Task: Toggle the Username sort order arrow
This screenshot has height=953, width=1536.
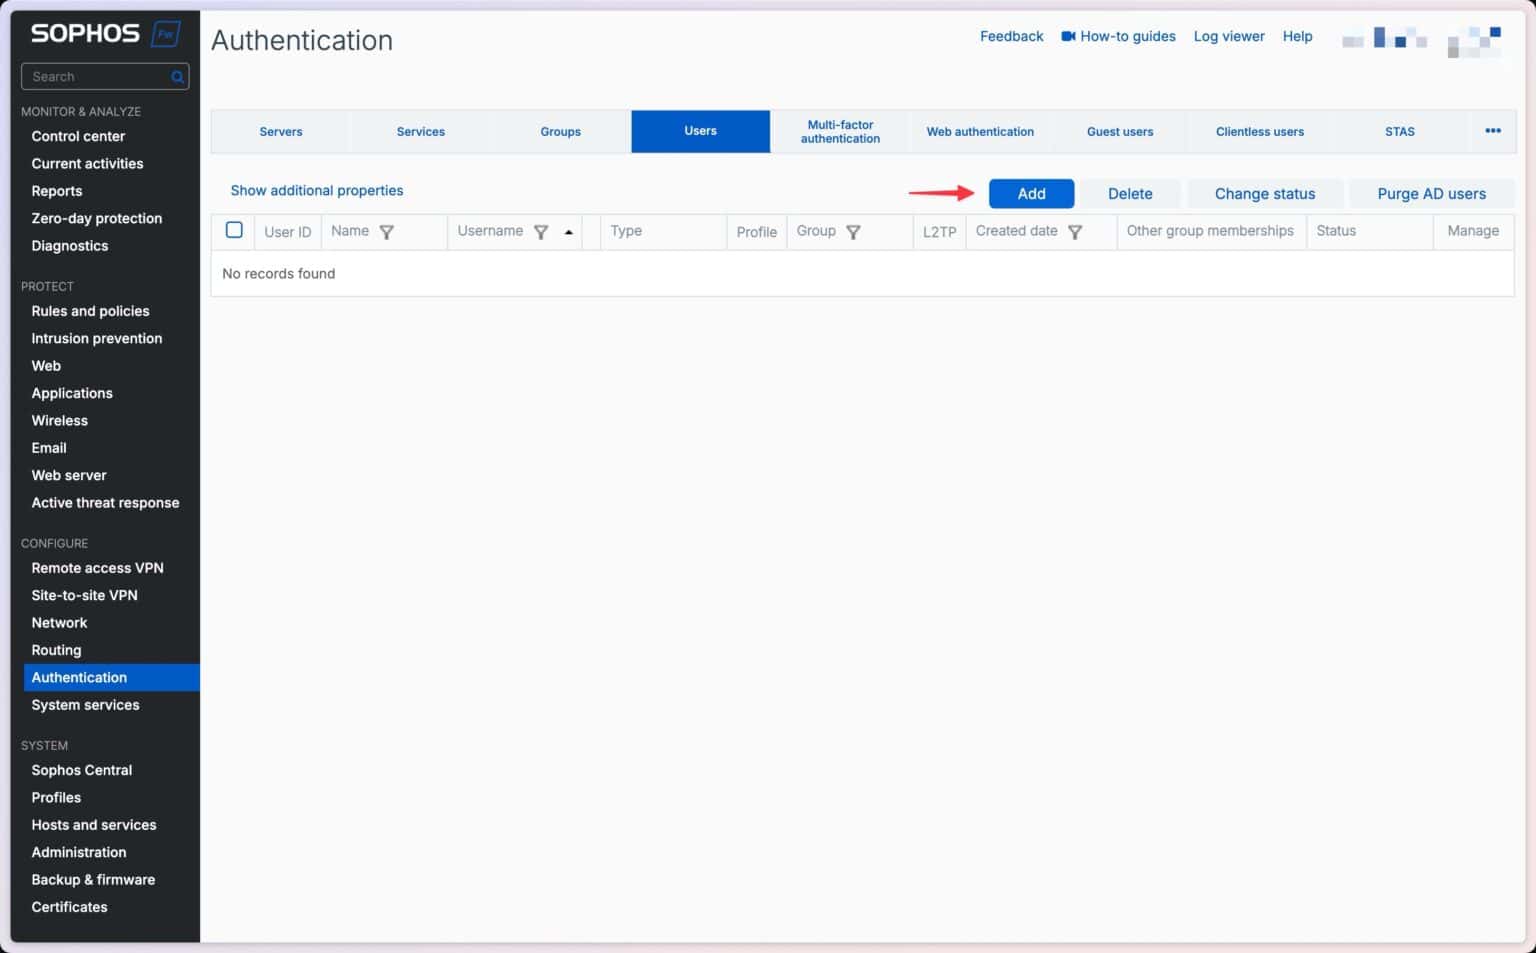Action: tap(568, 231)
